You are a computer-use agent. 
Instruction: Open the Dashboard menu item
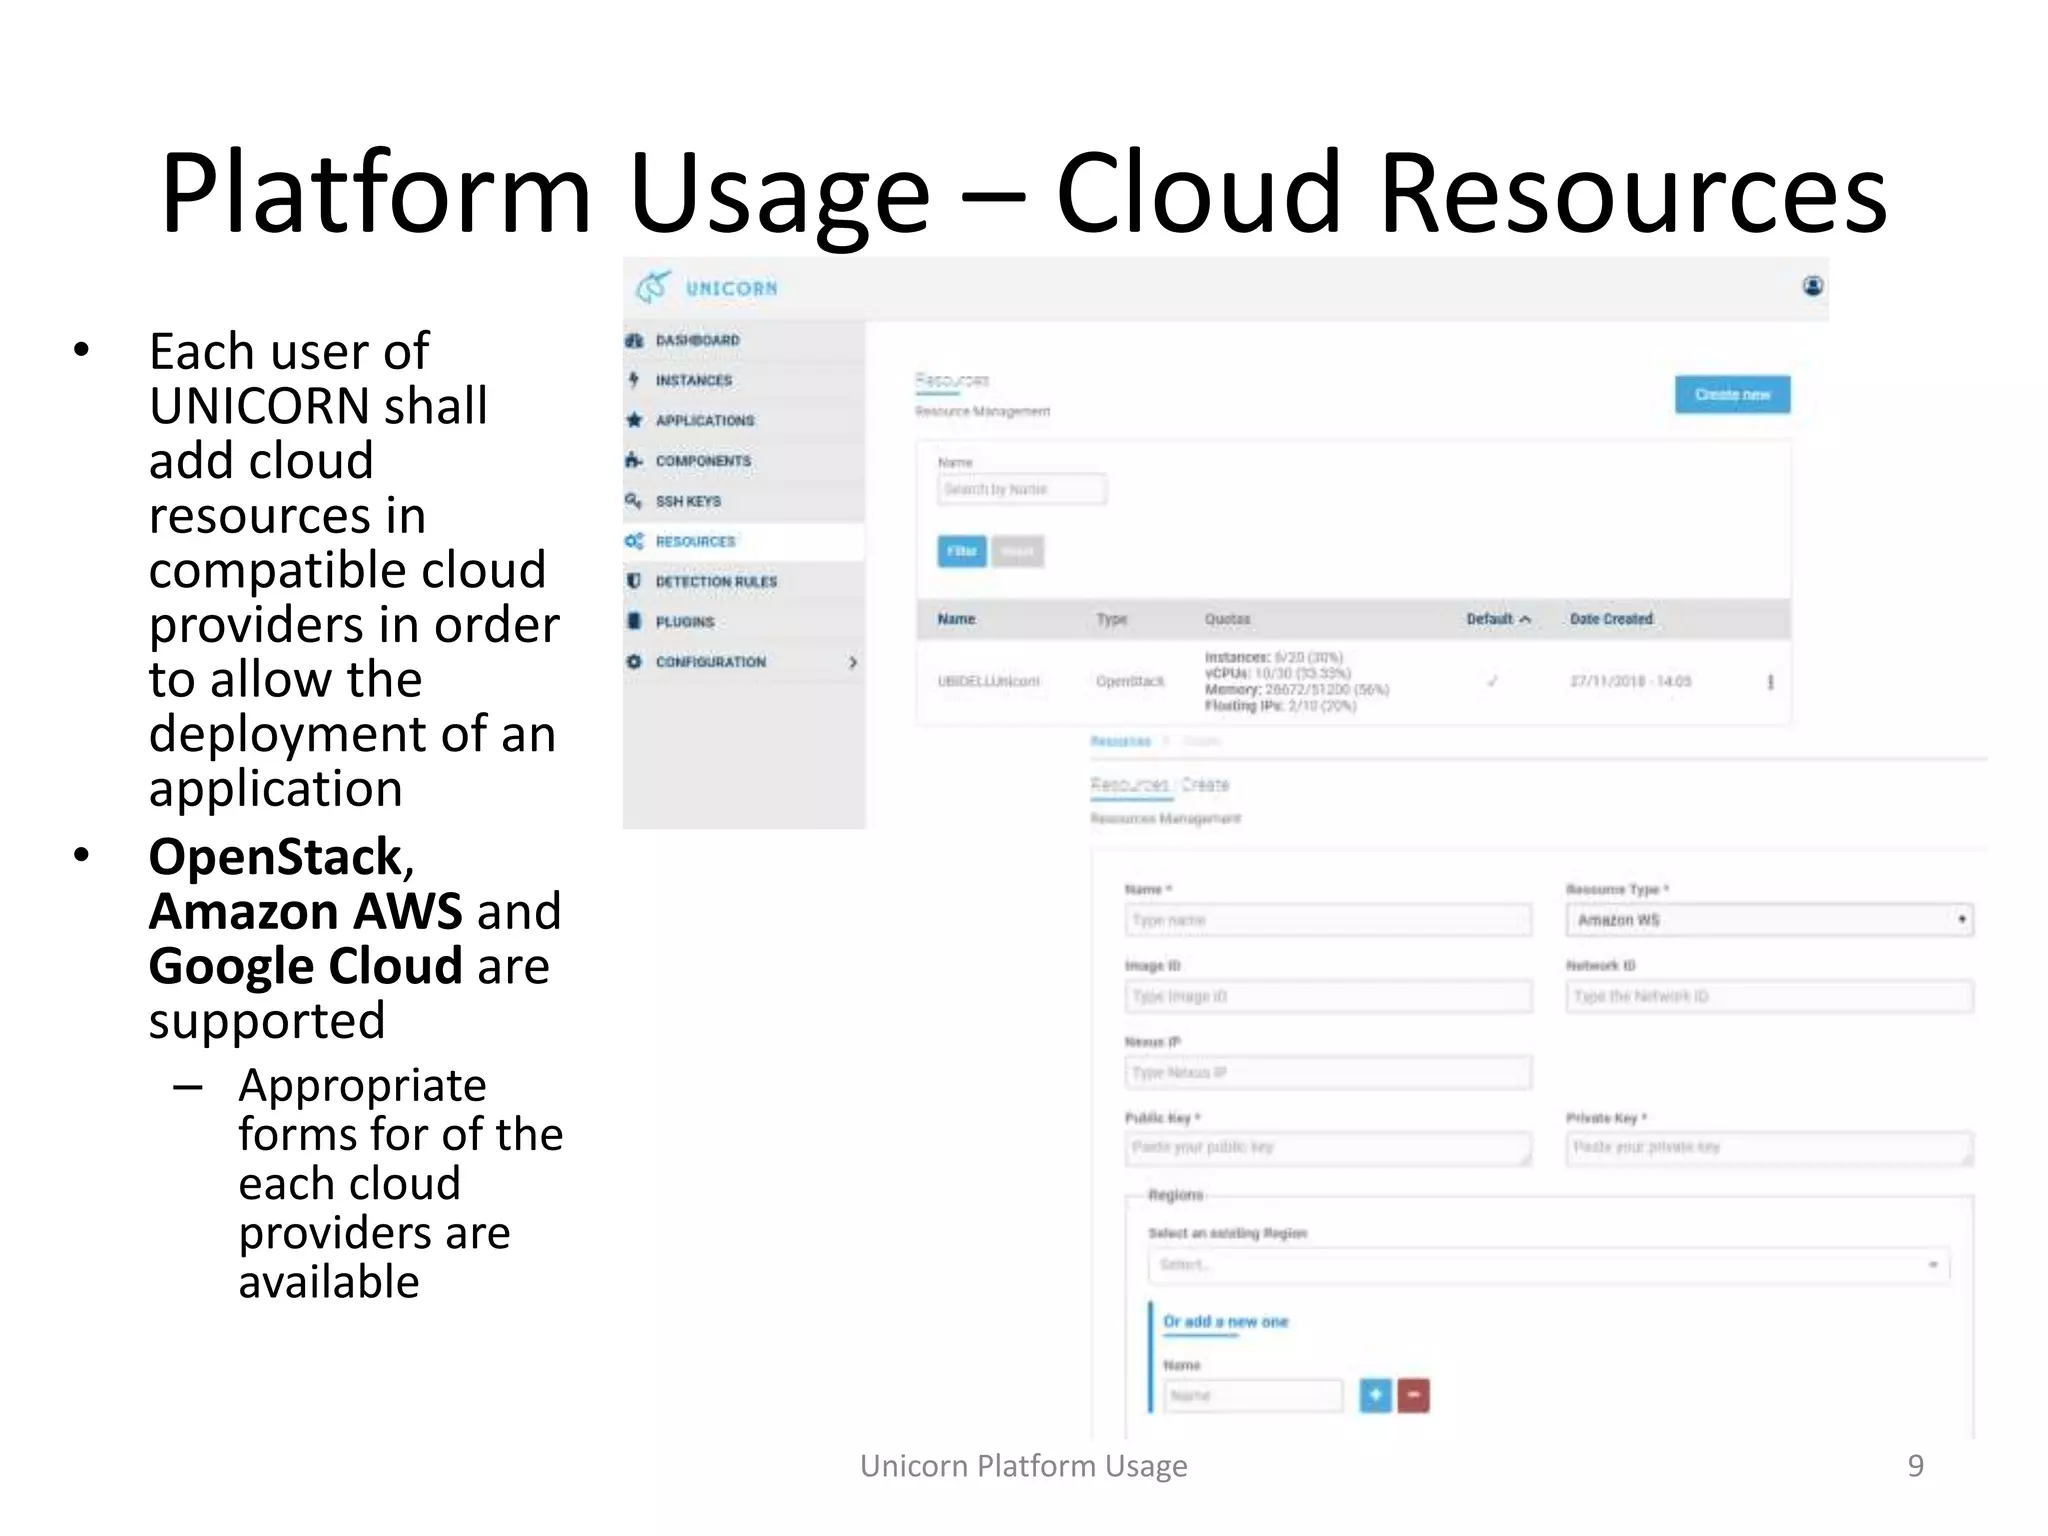743,340
